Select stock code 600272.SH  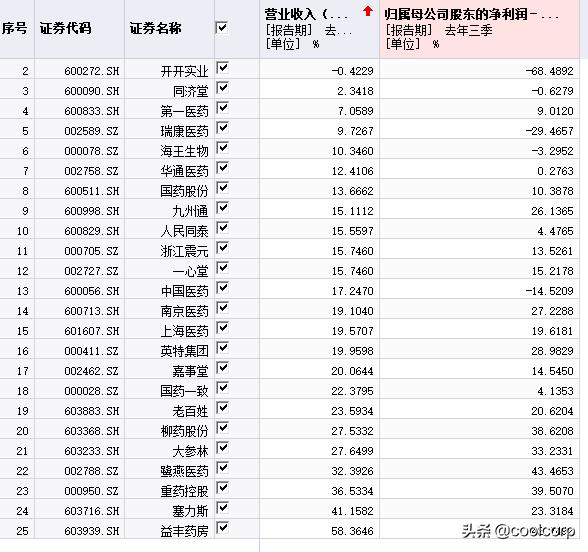click(92, 71)
